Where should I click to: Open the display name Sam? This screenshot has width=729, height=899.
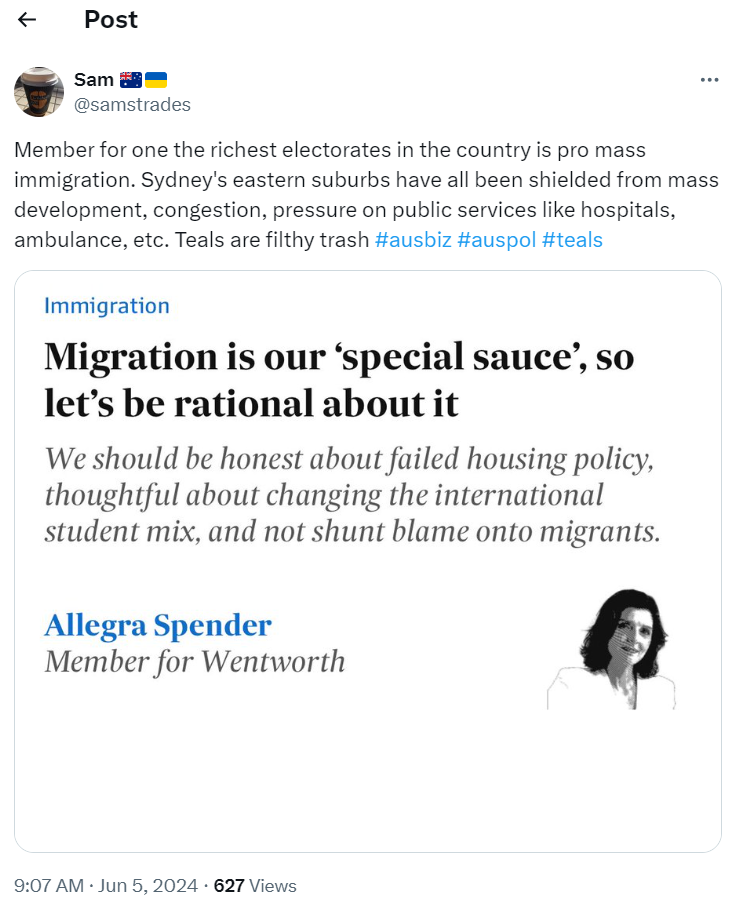[x=93, y=80]
